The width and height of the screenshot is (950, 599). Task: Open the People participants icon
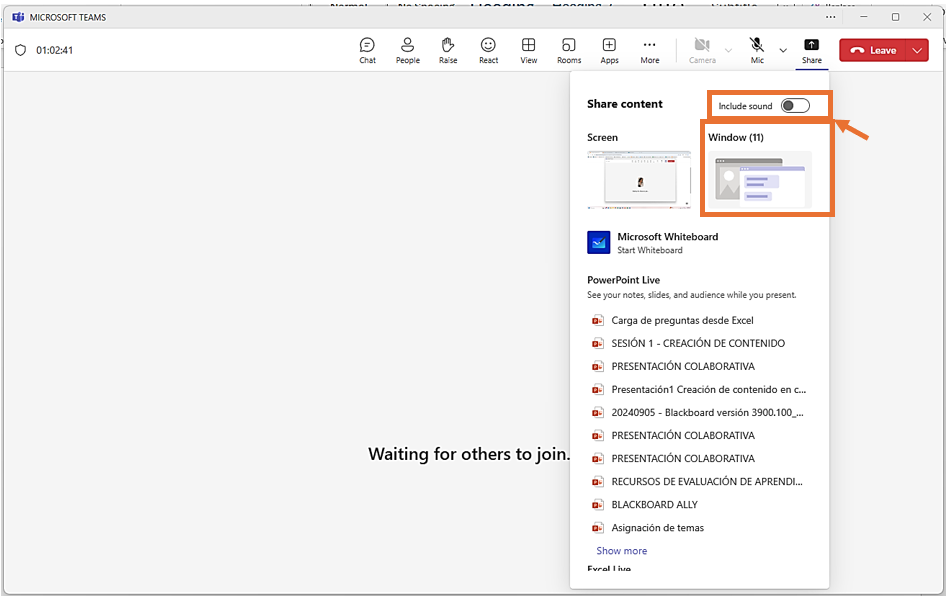(407, 50)
